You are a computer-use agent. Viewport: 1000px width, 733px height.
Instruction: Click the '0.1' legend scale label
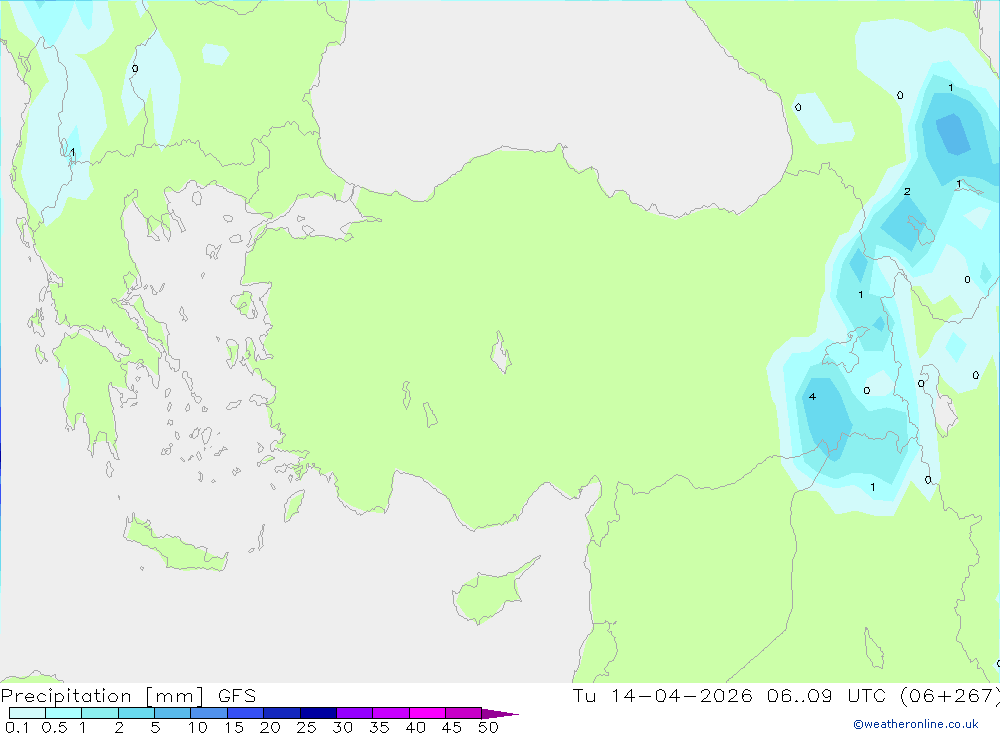coord(17,727)
